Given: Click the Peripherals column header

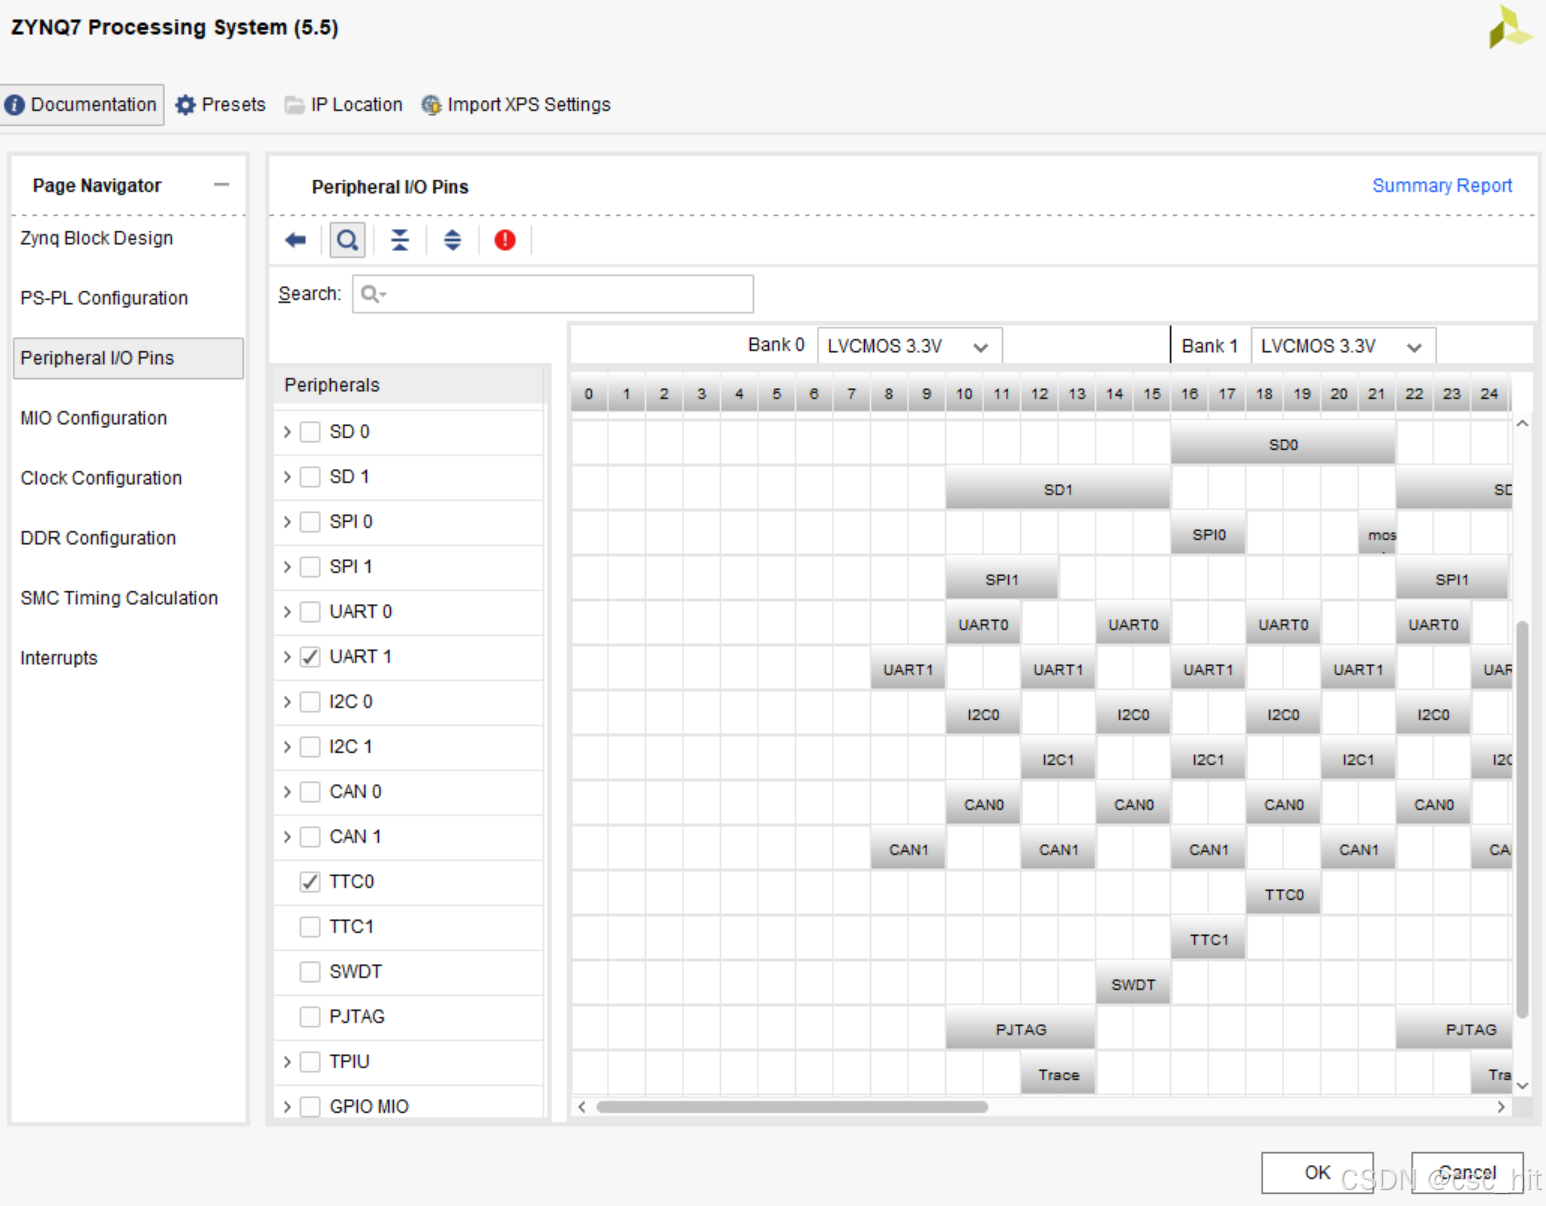Looking at the screenshot, I should 408,385.
